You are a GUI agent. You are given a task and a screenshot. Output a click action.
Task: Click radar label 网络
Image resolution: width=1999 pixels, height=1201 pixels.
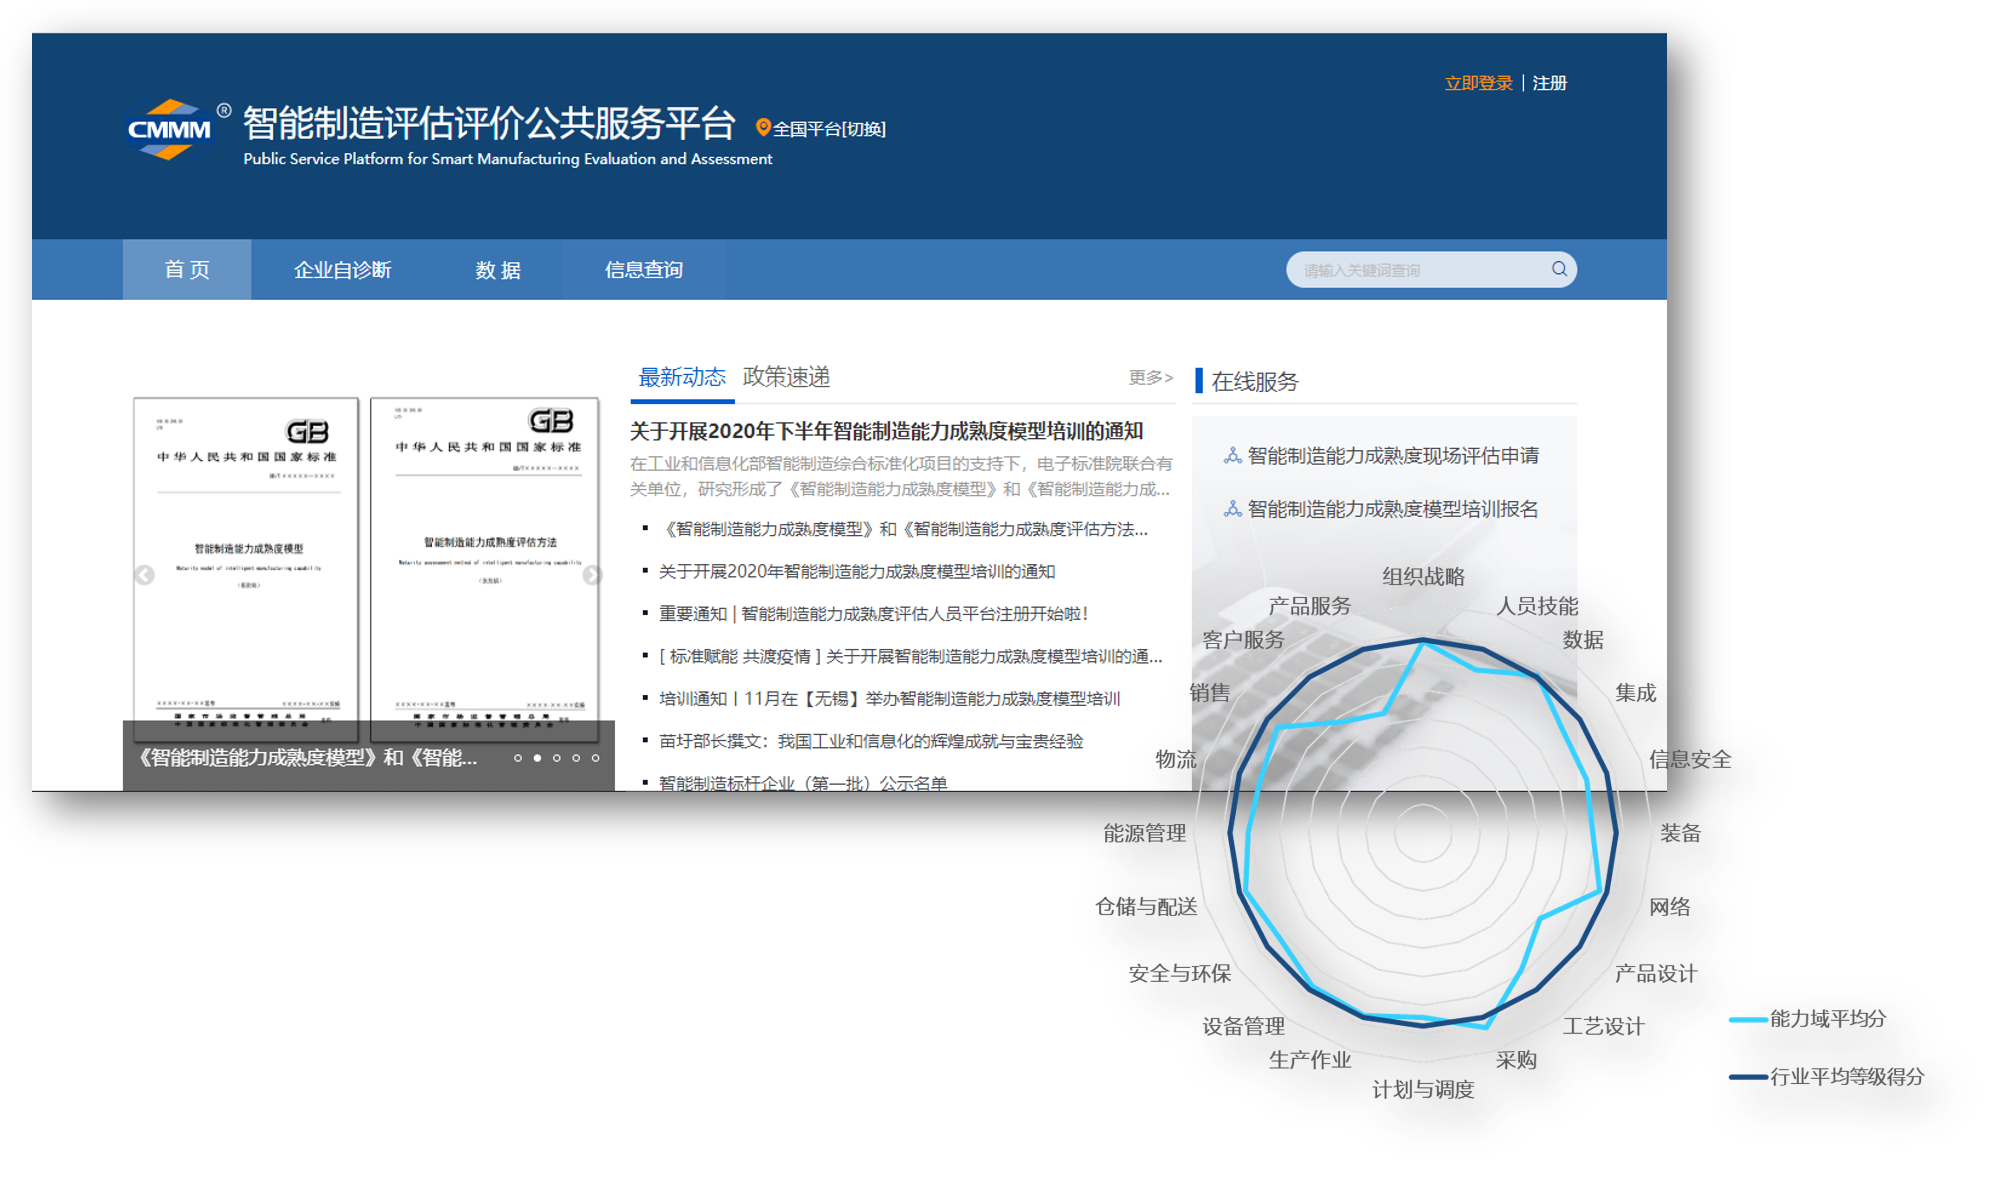(x=1669, y=907)
